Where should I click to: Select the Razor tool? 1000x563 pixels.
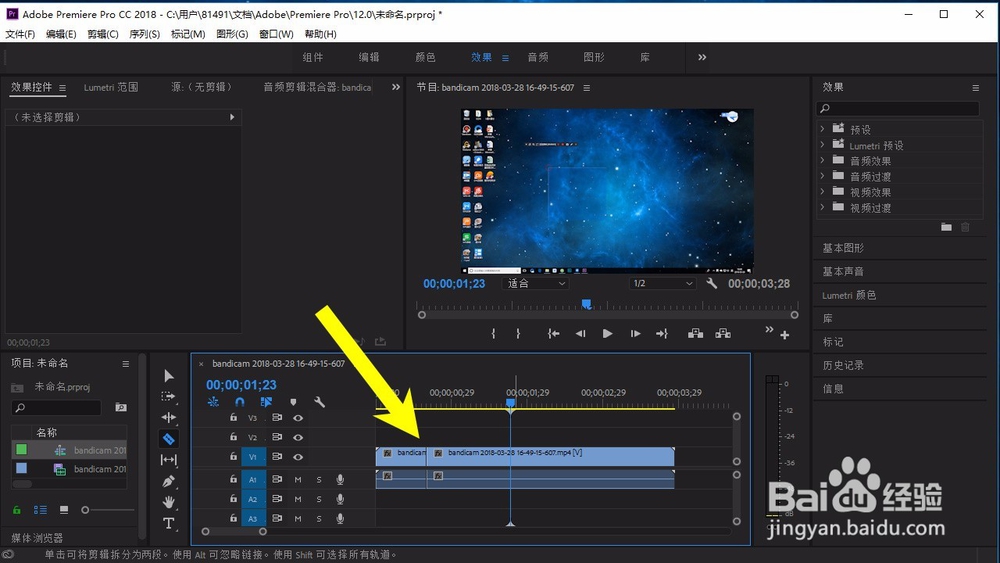coord(168,439)
